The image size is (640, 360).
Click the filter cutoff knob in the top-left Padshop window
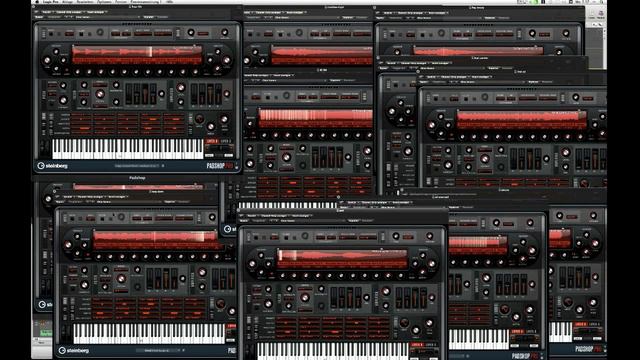click(x=100, y=94)
